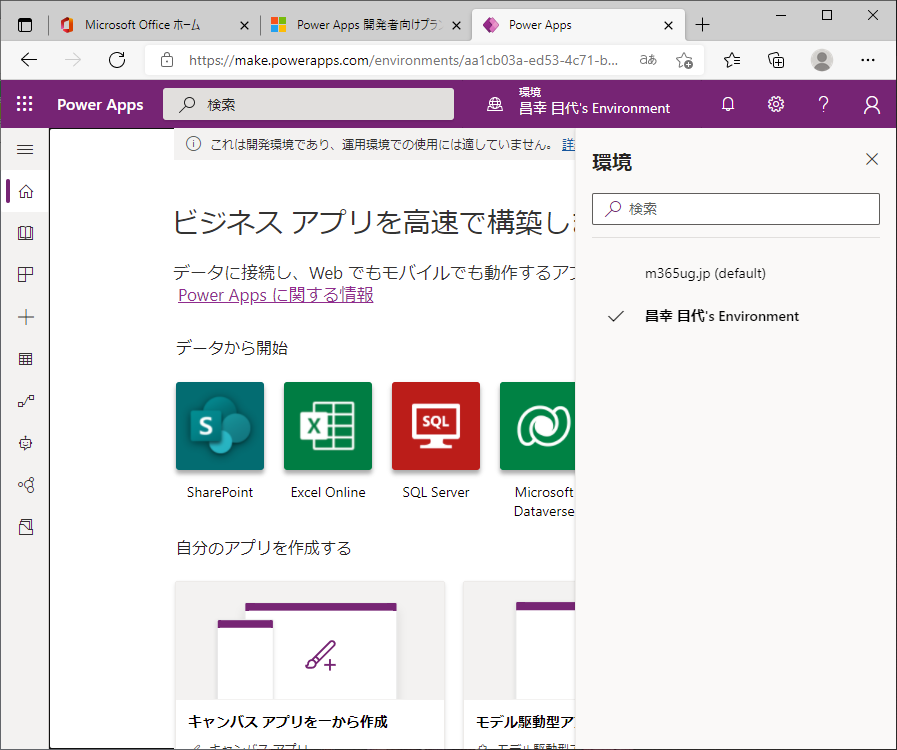Go to Home in the sidebar

coord(26,191)
